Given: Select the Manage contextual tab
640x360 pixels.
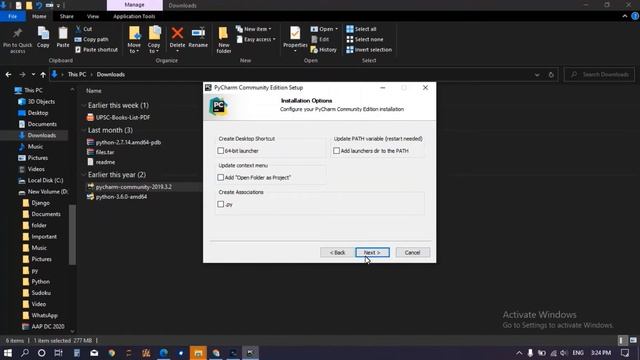Looking at the screenshot, I should (134, 5).
